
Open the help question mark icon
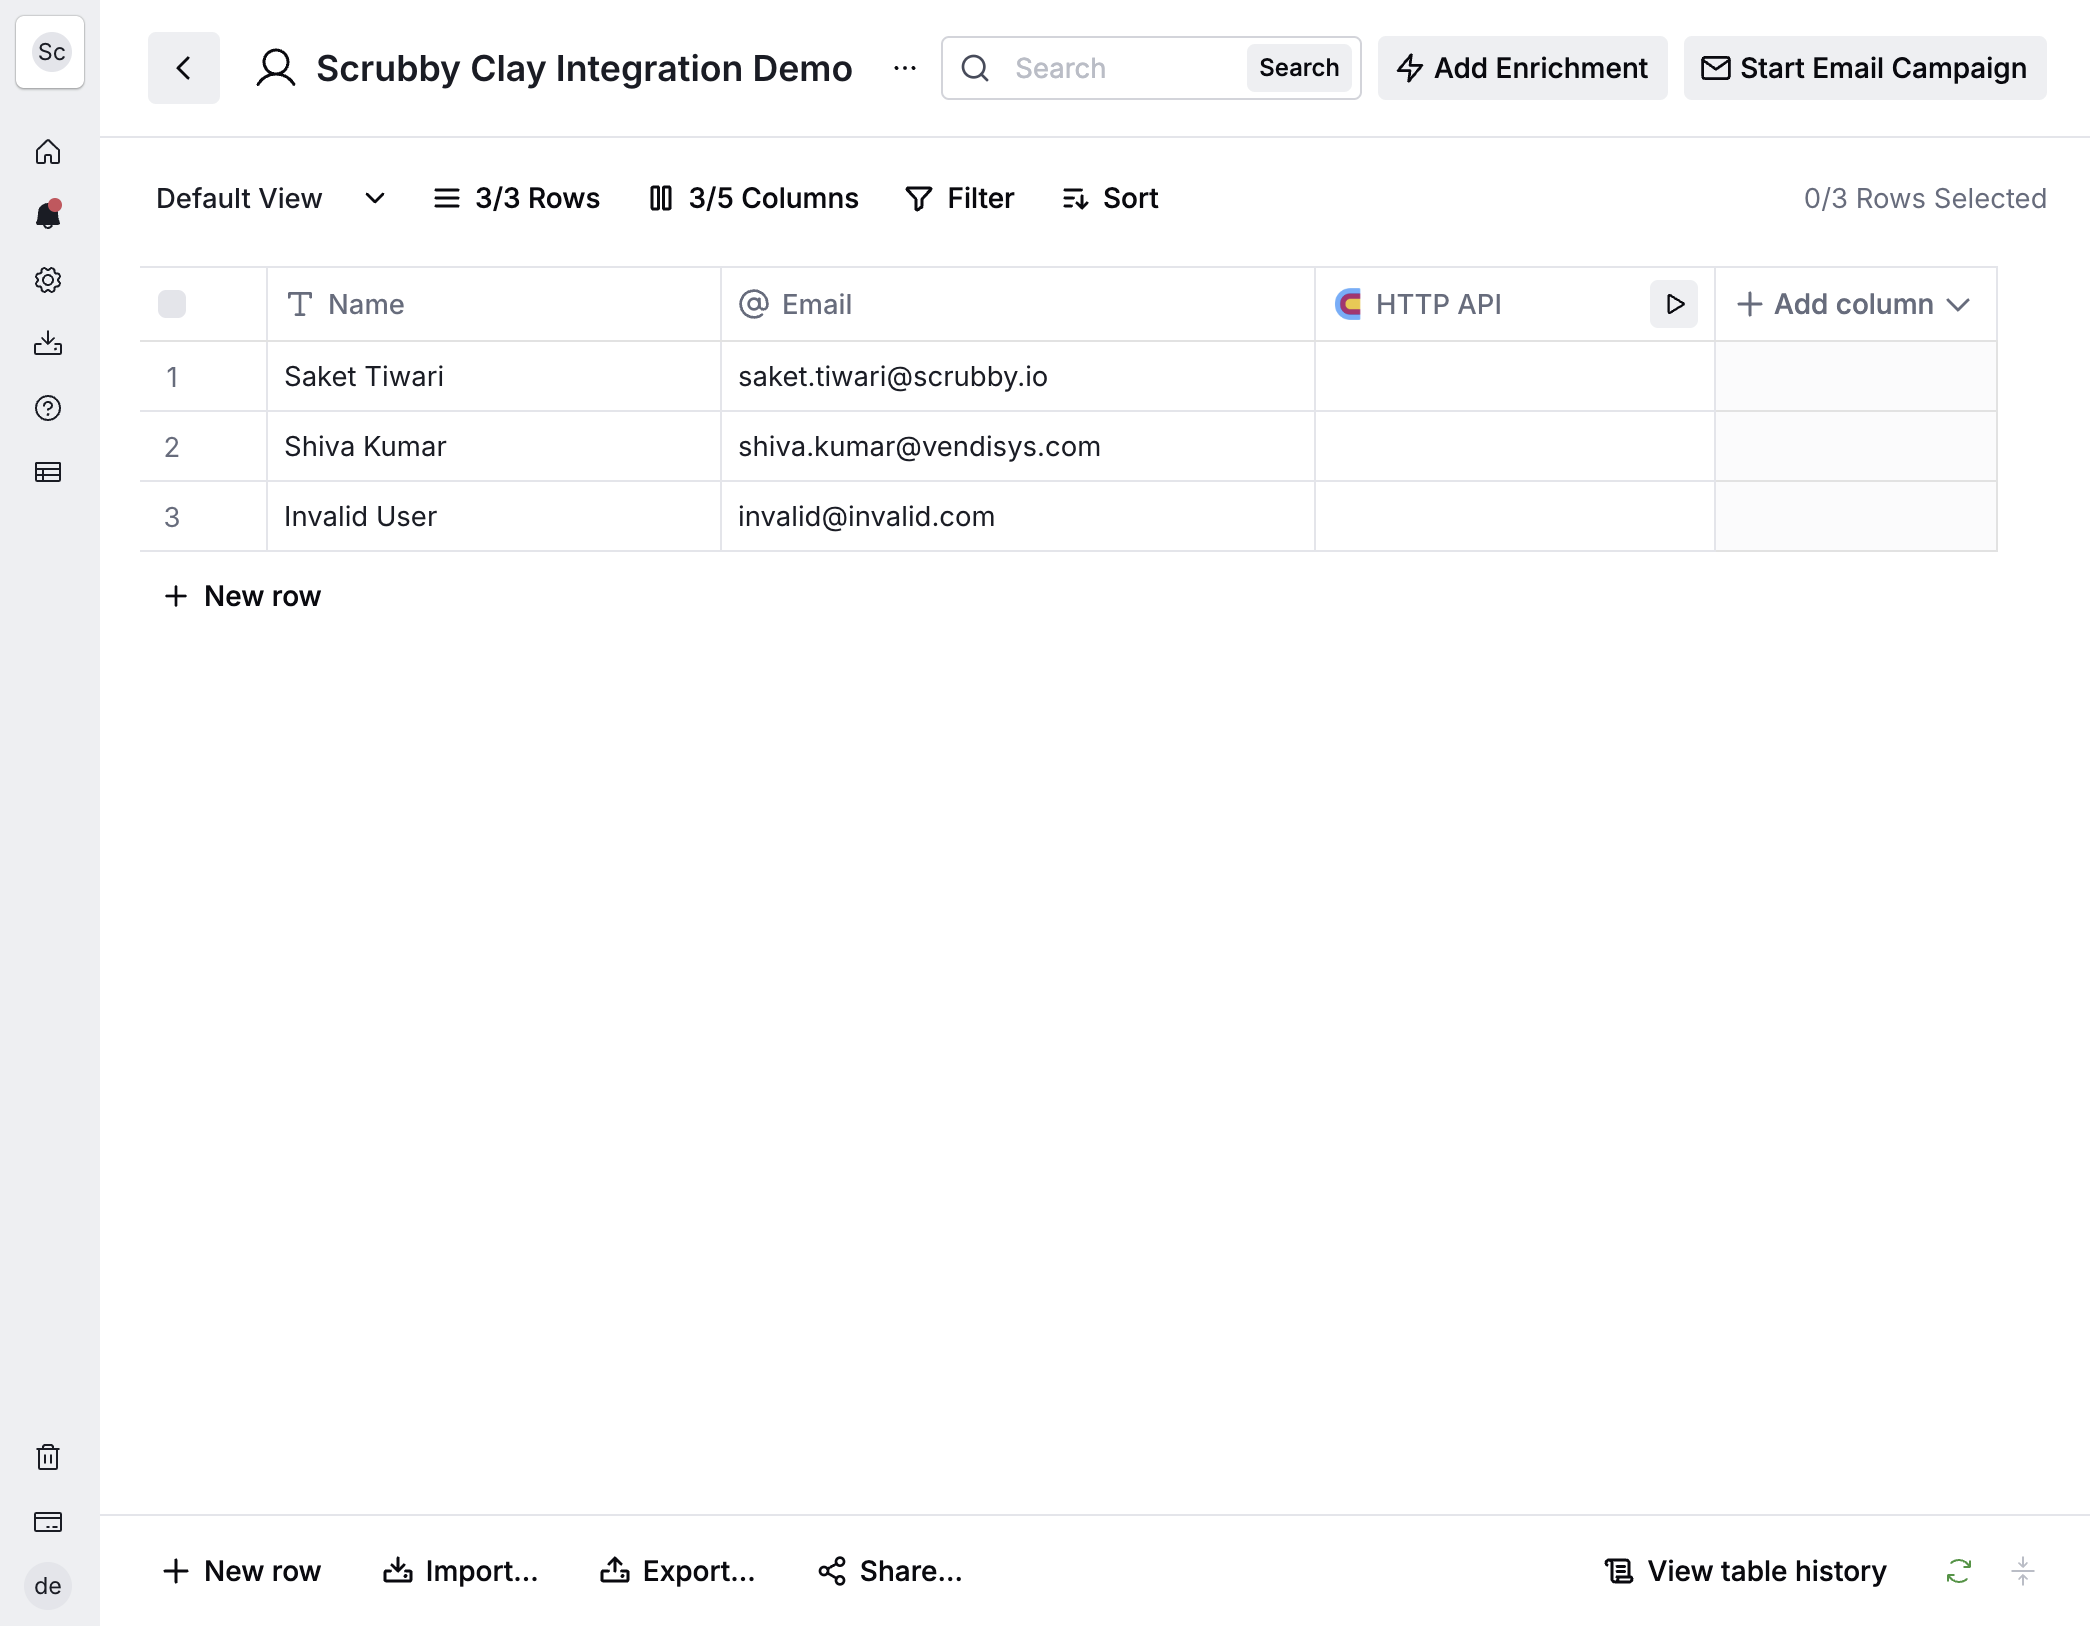48,408
